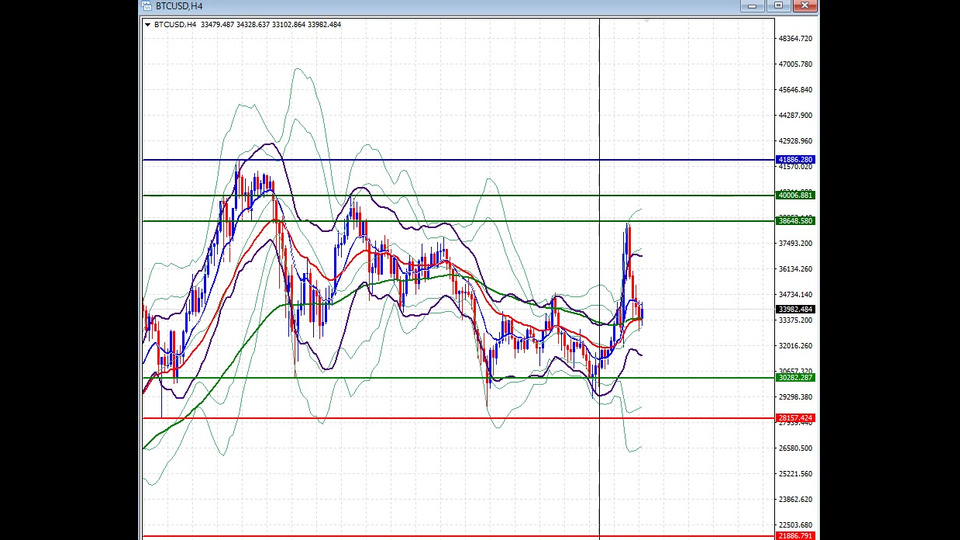Click the black current price label 33982.484
Image resolution: width=960 pixels, height=540 pixels.
(795, 309)
